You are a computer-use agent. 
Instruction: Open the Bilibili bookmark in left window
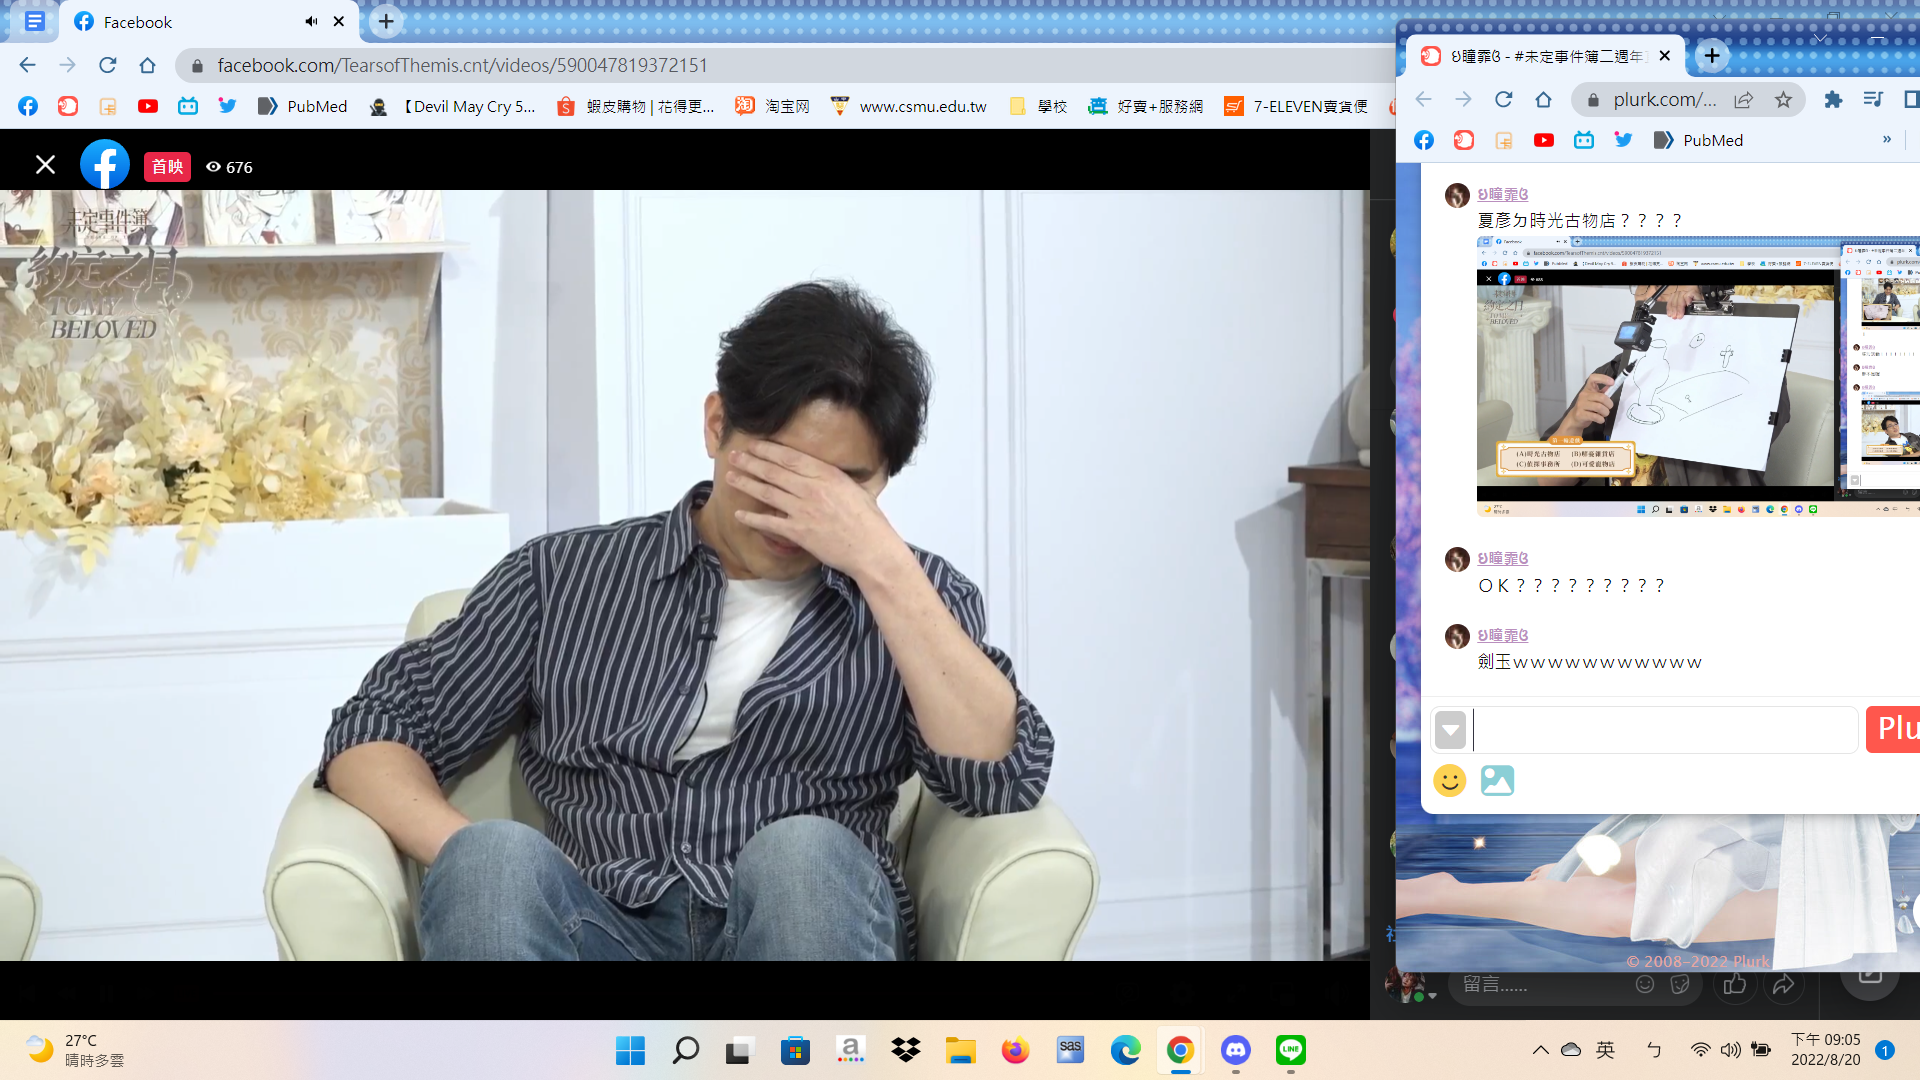(188, 106)
